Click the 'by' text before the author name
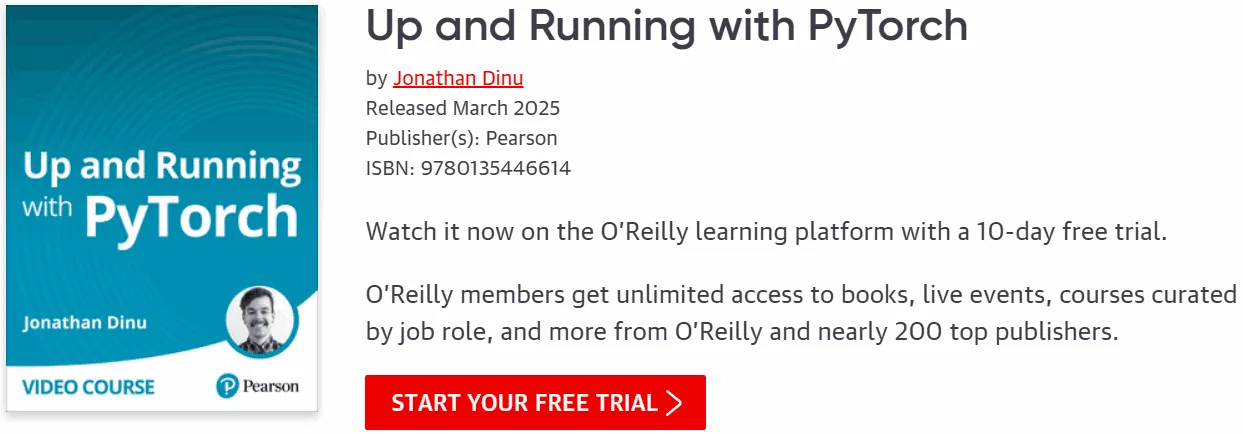1243x434 pixels. [376, 79]
